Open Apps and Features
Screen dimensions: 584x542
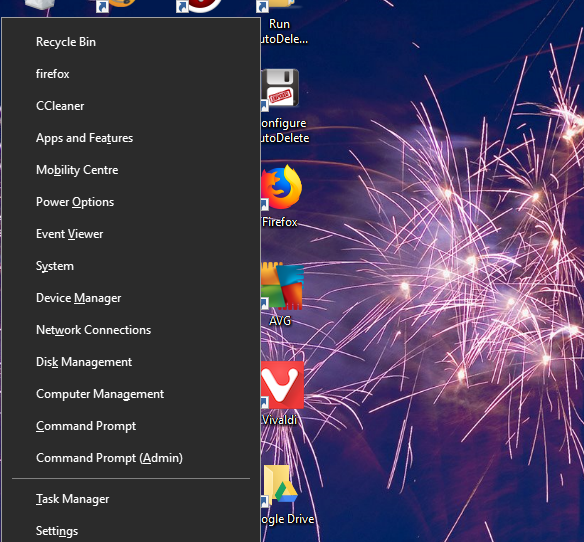point(130,138)
